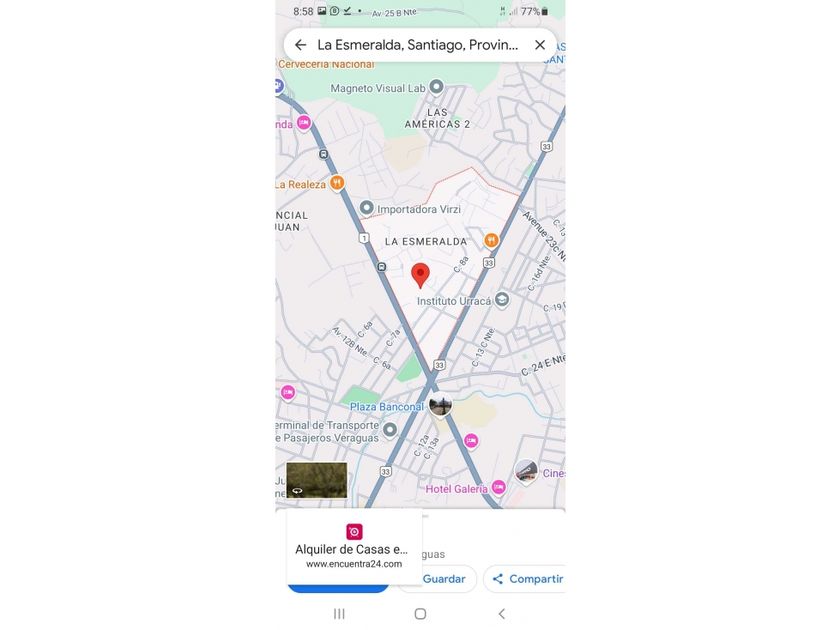Screen dimensions: 840x630
Task: Open the Terminal de Transporte marker
Action: (390, 429)
